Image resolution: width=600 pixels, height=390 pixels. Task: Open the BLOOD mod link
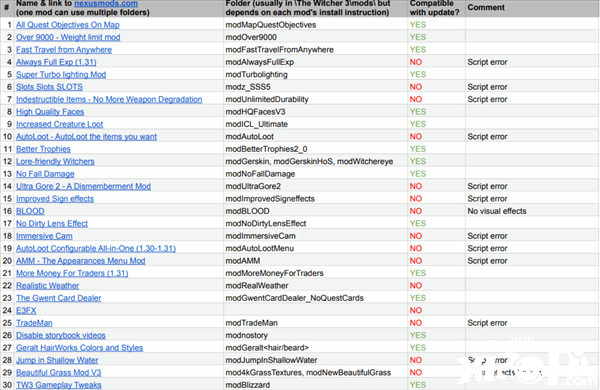click(x=30, y=211)
